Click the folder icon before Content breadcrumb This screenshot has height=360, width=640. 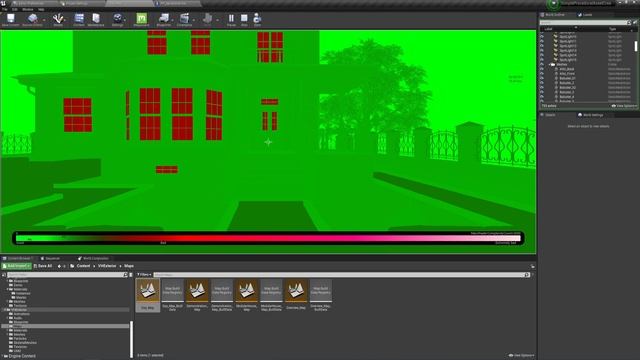(72, 266)
